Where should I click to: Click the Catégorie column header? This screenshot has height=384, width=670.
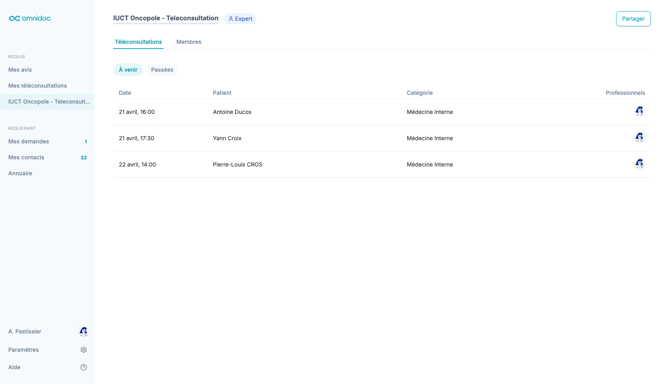point(420,93)
